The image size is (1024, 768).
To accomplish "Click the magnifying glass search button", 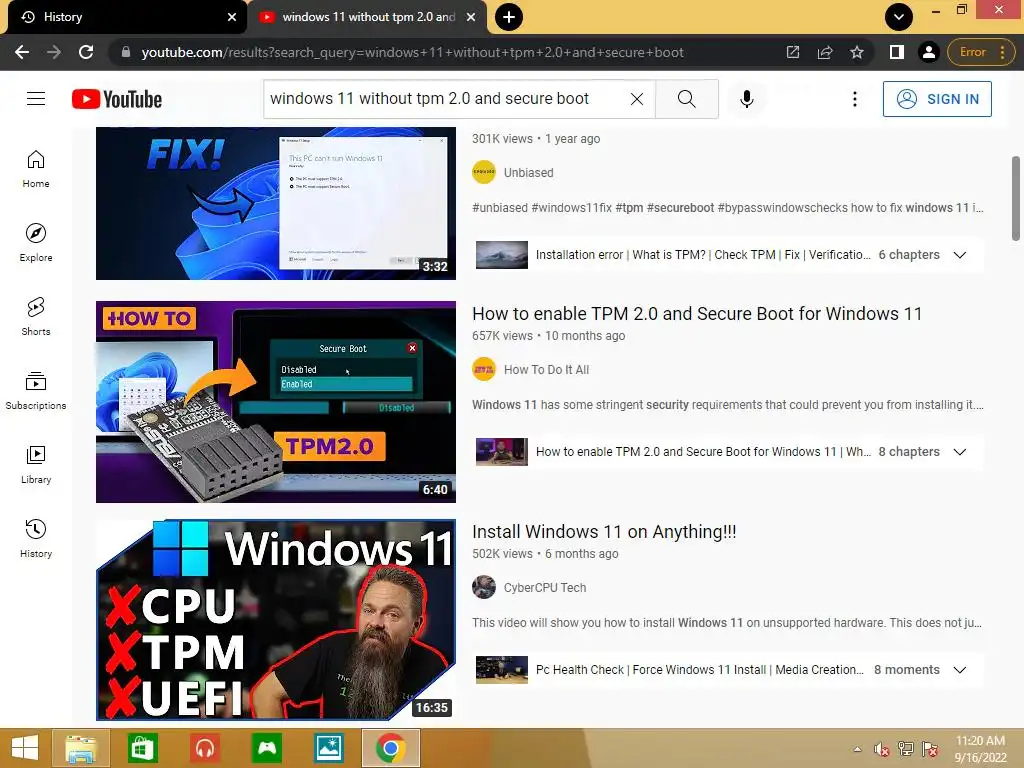I will click(686, 99).
